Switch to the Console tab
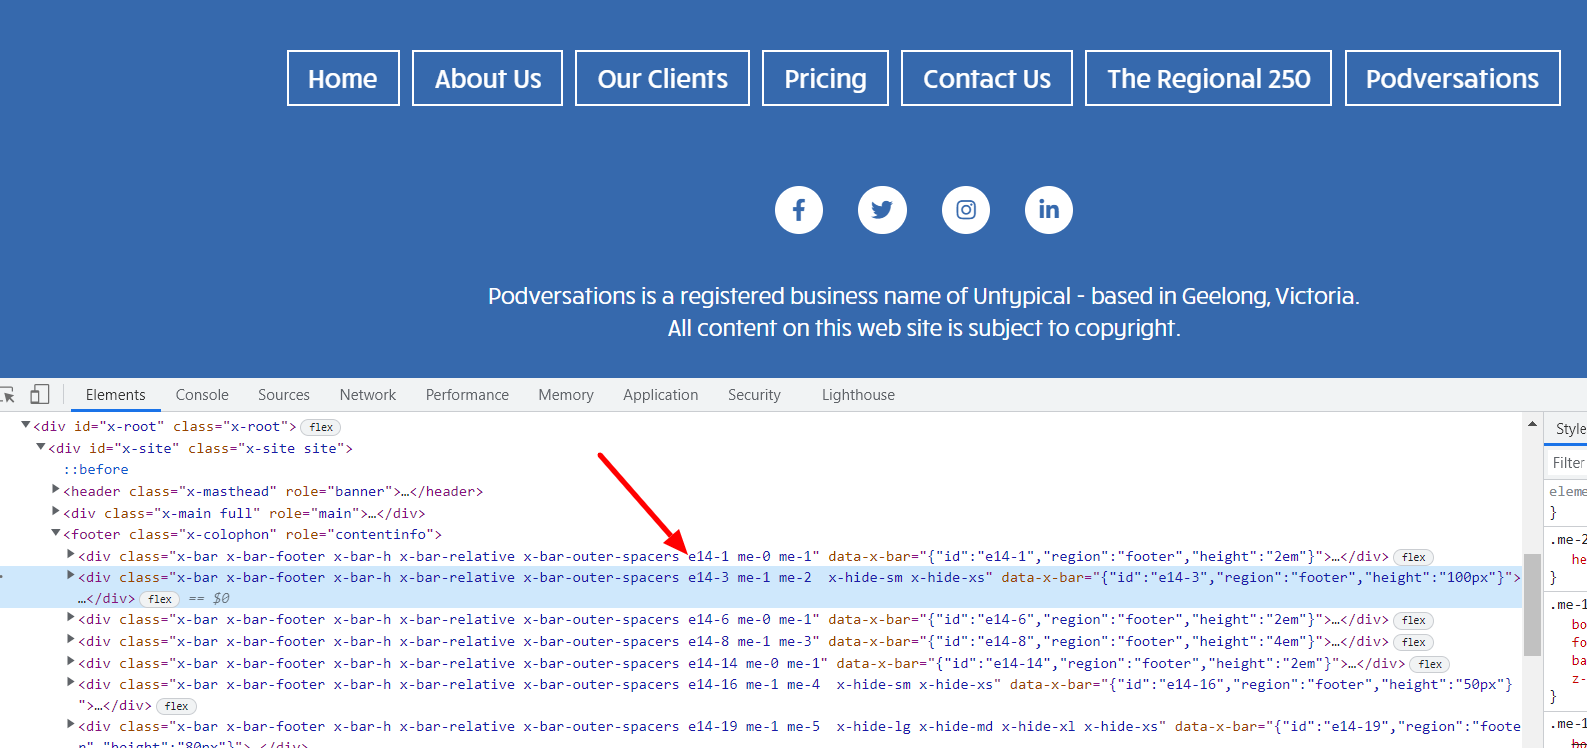The height and width of the screenshot is (748, 1587). coord(202,395)
